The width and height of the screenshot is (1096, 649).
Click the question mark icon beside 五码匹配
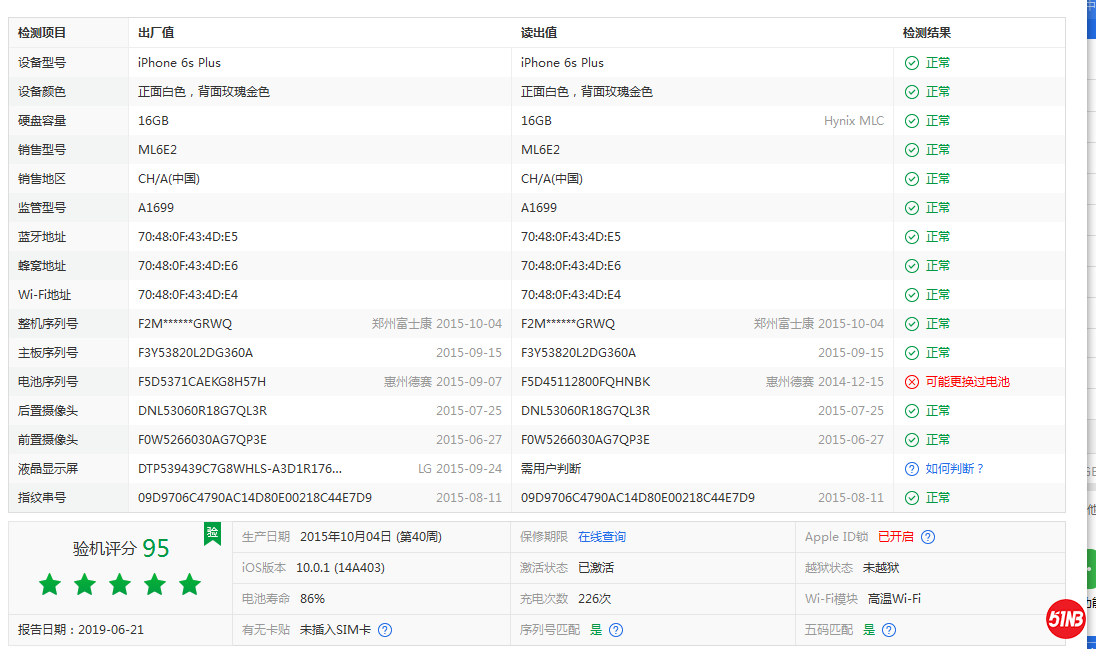coord(888,630)
